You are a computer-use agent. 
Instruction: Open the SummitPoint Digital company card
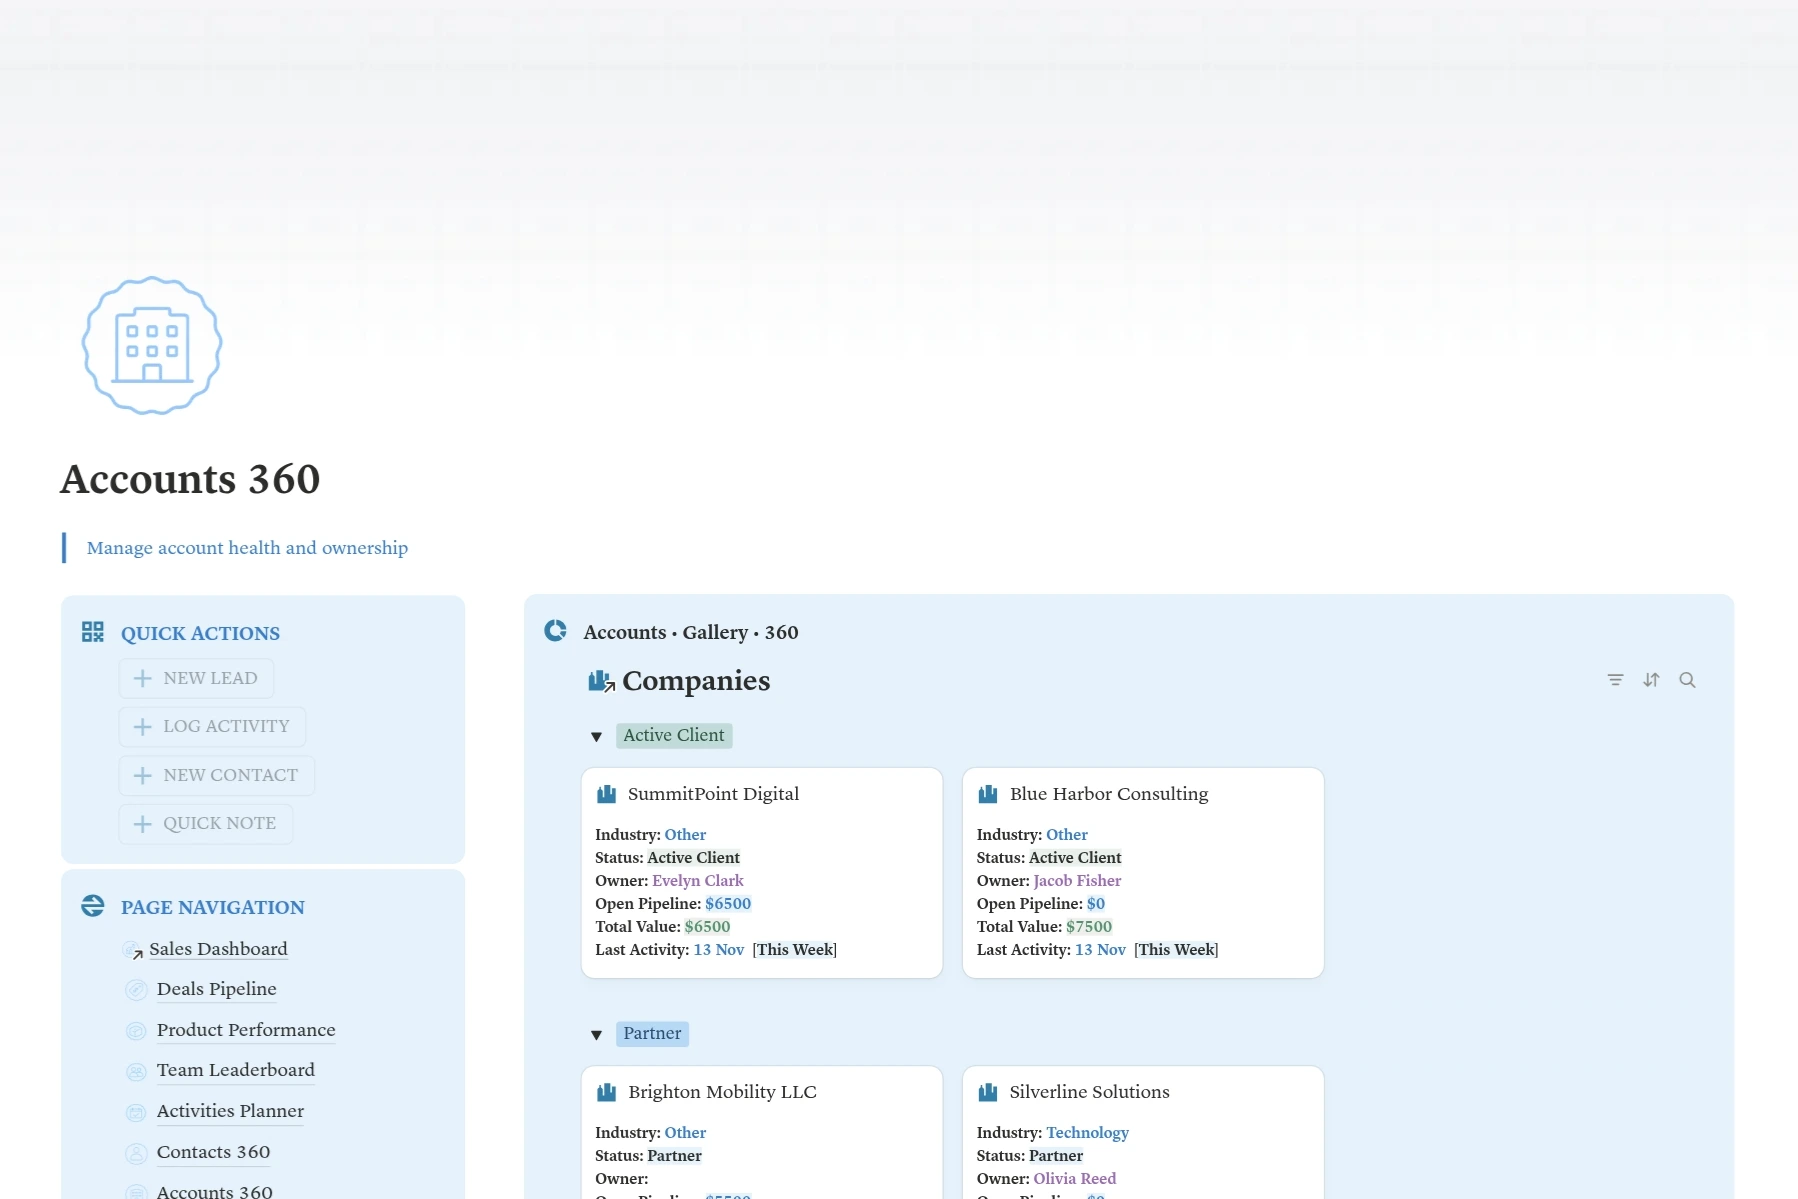point(713,794)
